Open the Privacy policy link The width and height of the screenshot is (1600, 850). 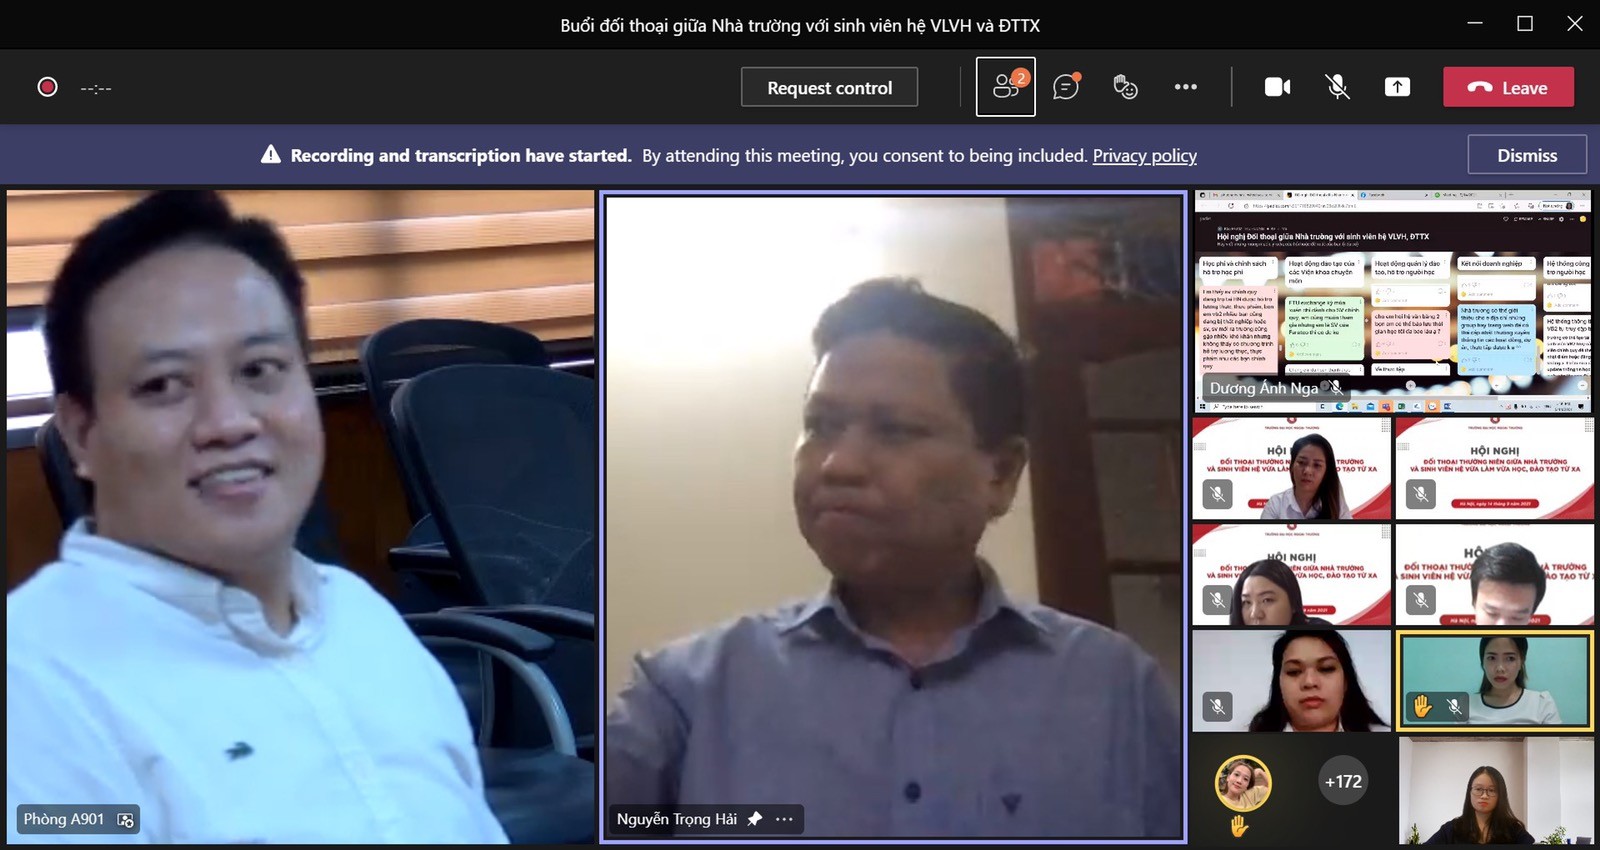click(x=1144, y=155)
